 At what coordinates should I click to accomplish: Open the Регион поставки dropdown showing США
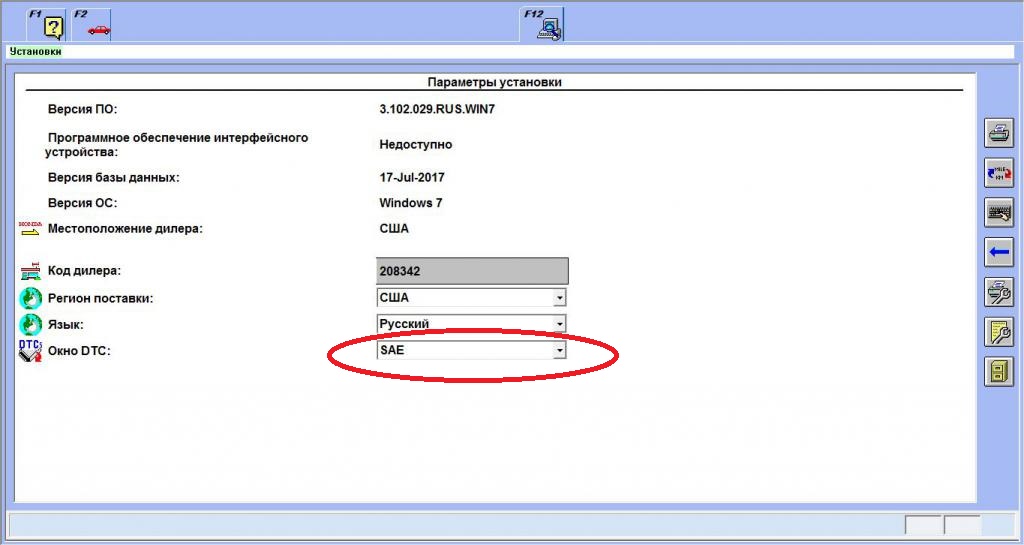click(x=471, y=298)
